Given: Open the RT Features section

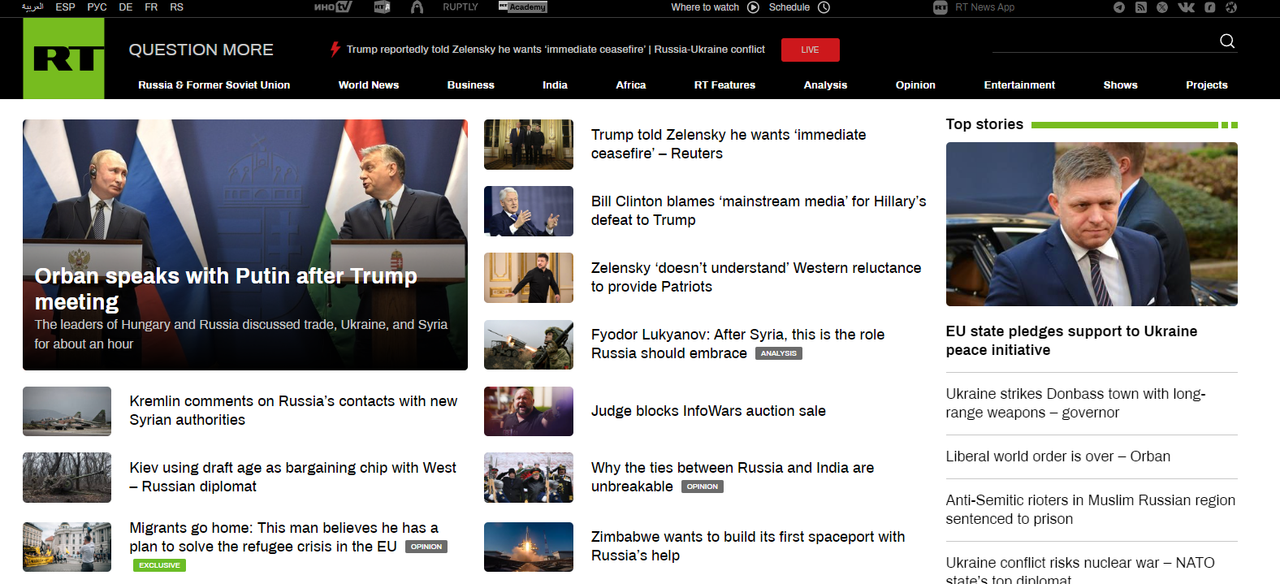Looking at the screenshot, I should coord(725,85).
